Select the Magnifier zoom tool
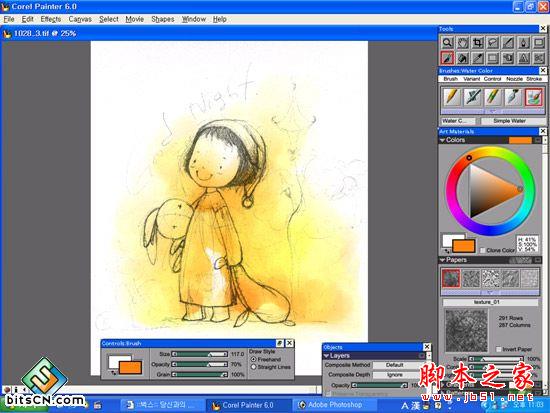Viewport: 550px width, 413px height. coord(447,43)
